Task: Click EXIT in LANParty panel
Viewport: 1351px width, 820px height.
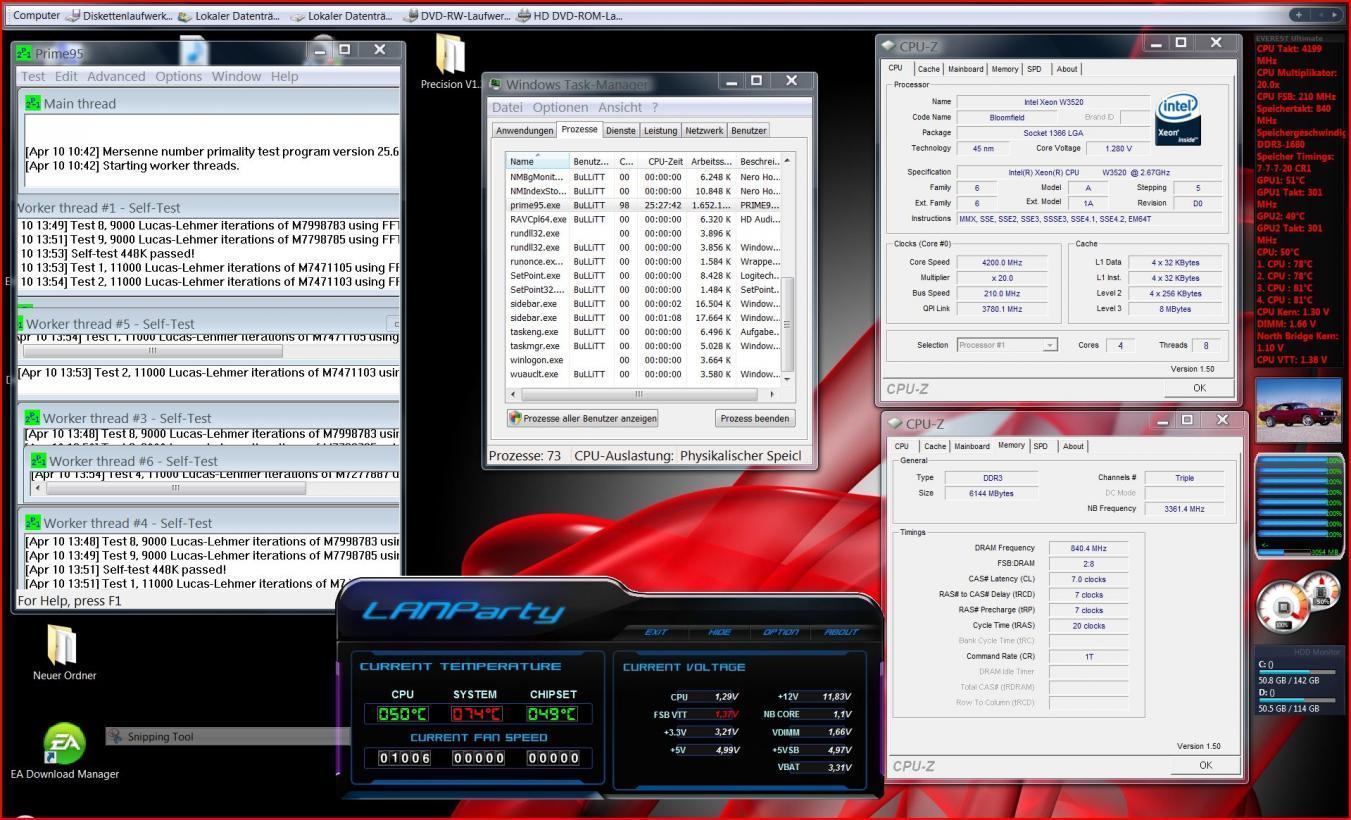Action: click(x=656, y=632)
